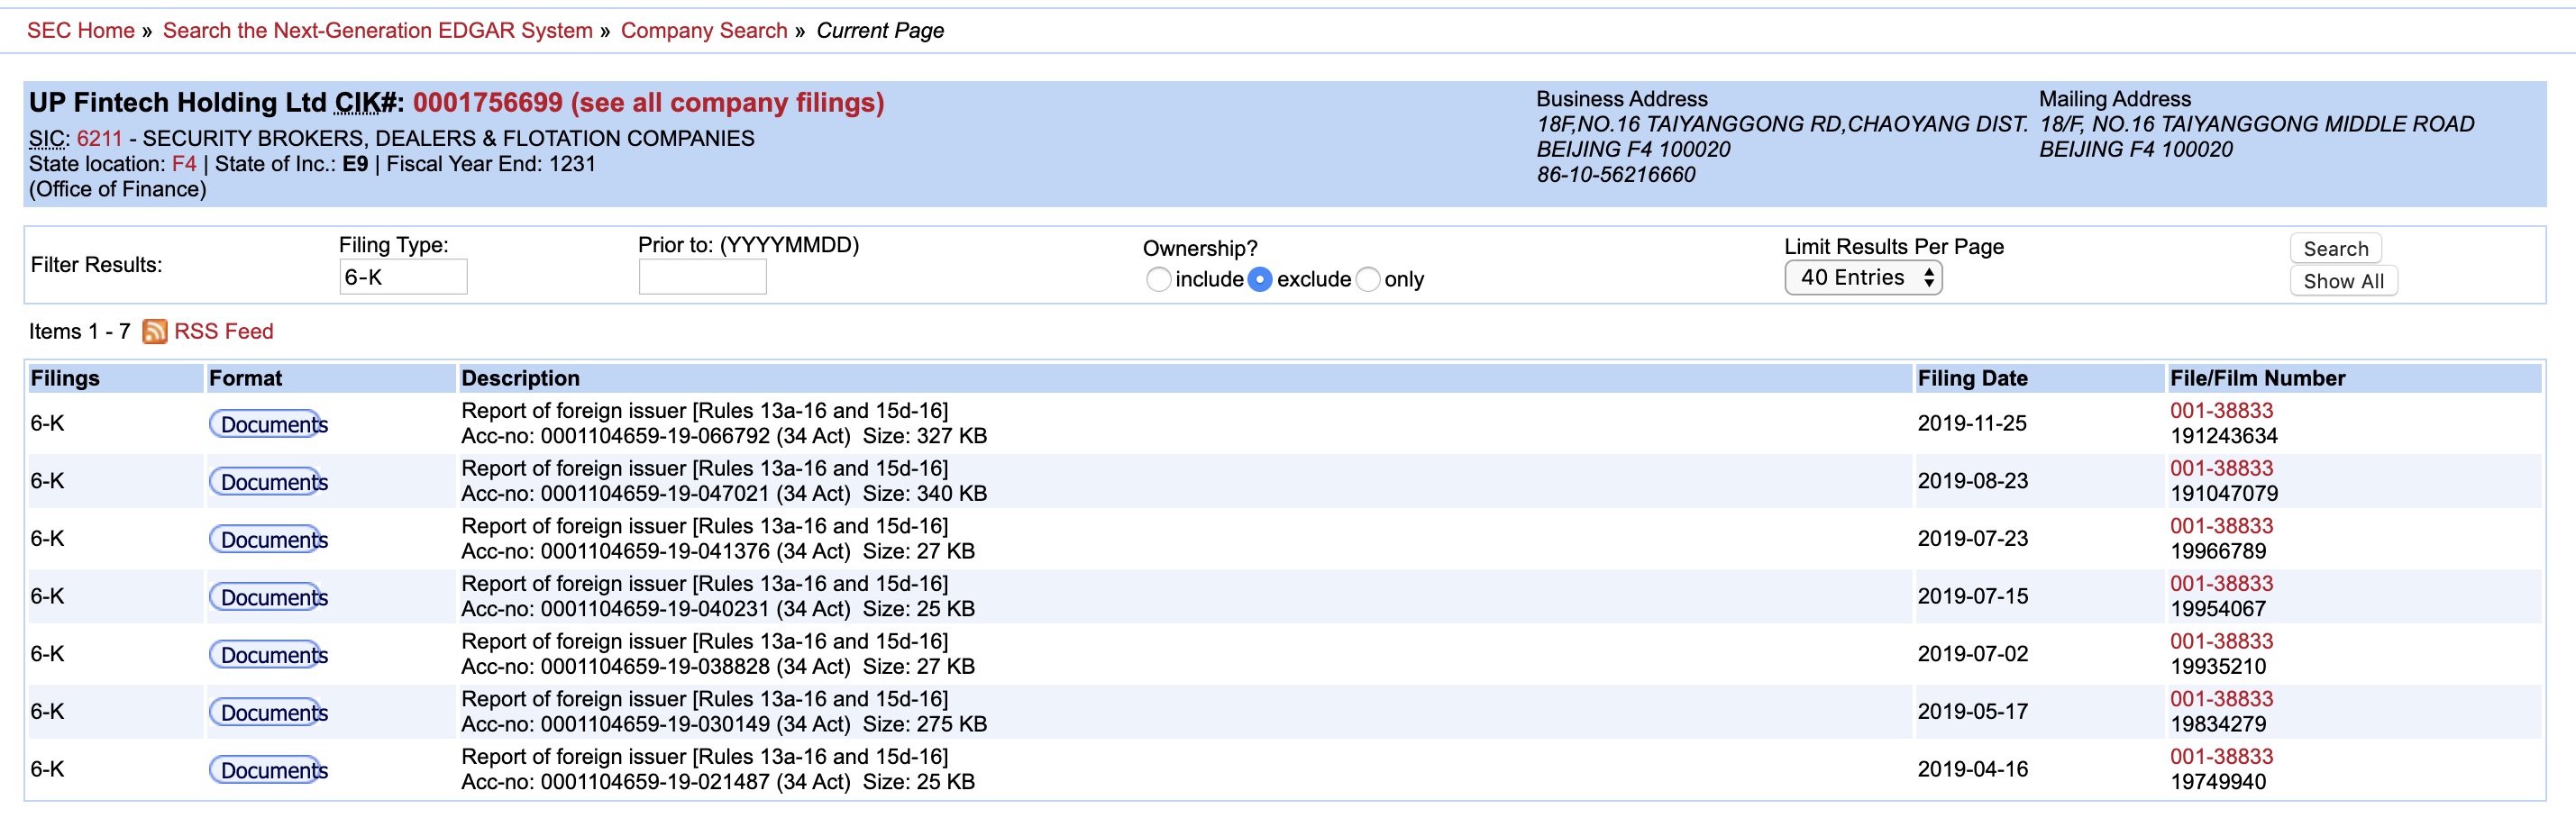This screenshot has width=2576, height=818.
Task: Select the only ownership radio button
Action: coord(1368,280)
